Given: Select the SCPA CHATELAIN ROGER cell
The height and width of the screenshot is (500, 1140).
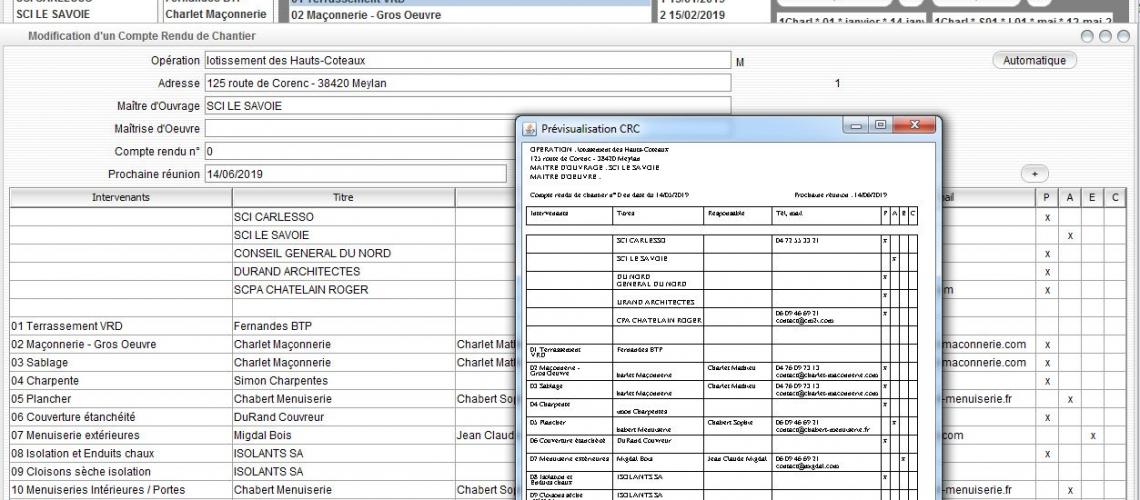Looking at the screenshot, I should tap(343, 290).
